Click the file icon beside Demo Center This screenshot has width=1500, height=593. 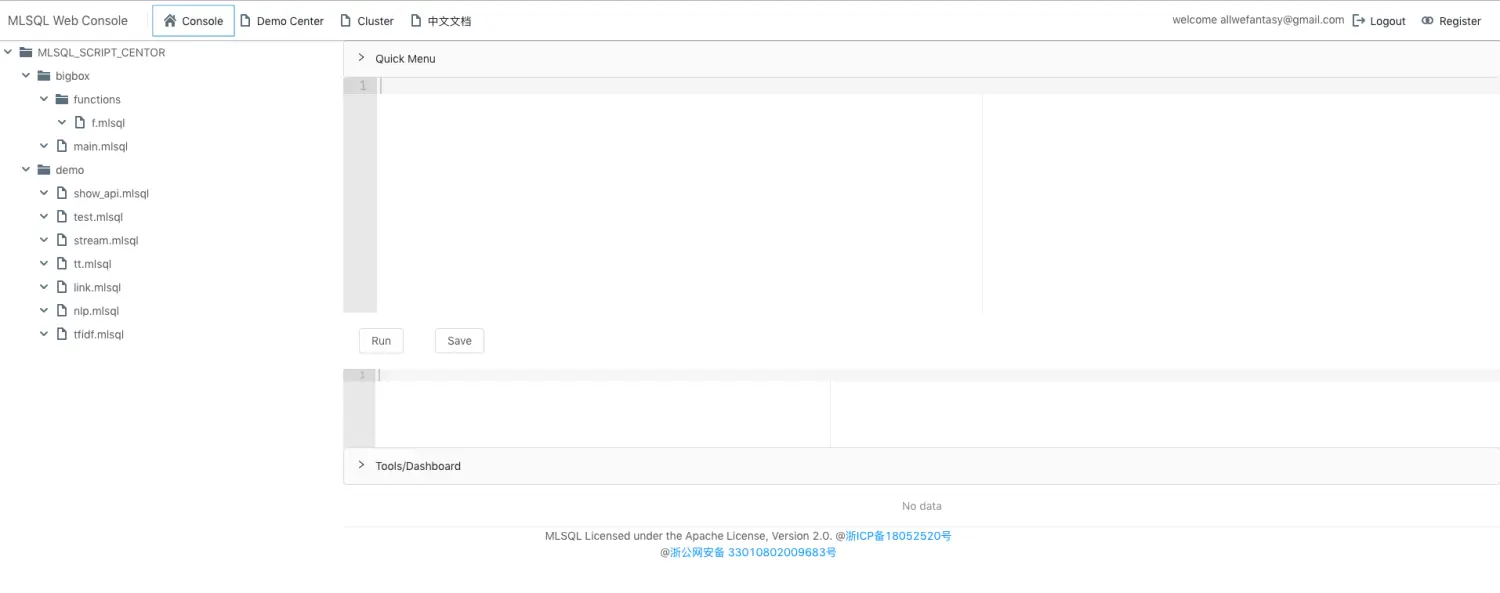click(x=246, y=20)
